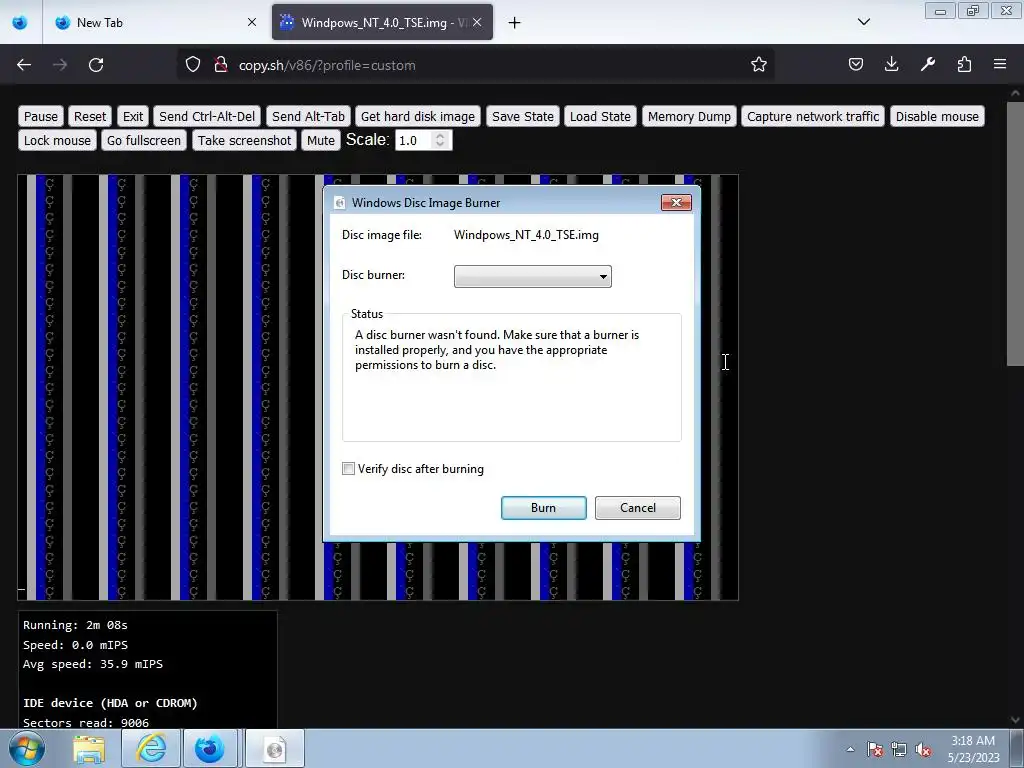This screenshot has height=768, width=1024.
Task: Take screenshot of the emulator
Action: click(244, 140)
